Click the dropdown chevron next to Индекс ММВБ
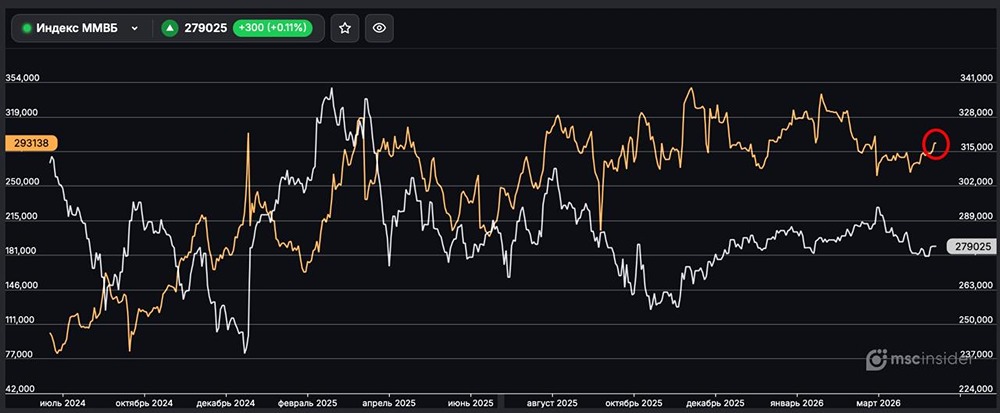The image size is (1000, 413). pos(135,28)
